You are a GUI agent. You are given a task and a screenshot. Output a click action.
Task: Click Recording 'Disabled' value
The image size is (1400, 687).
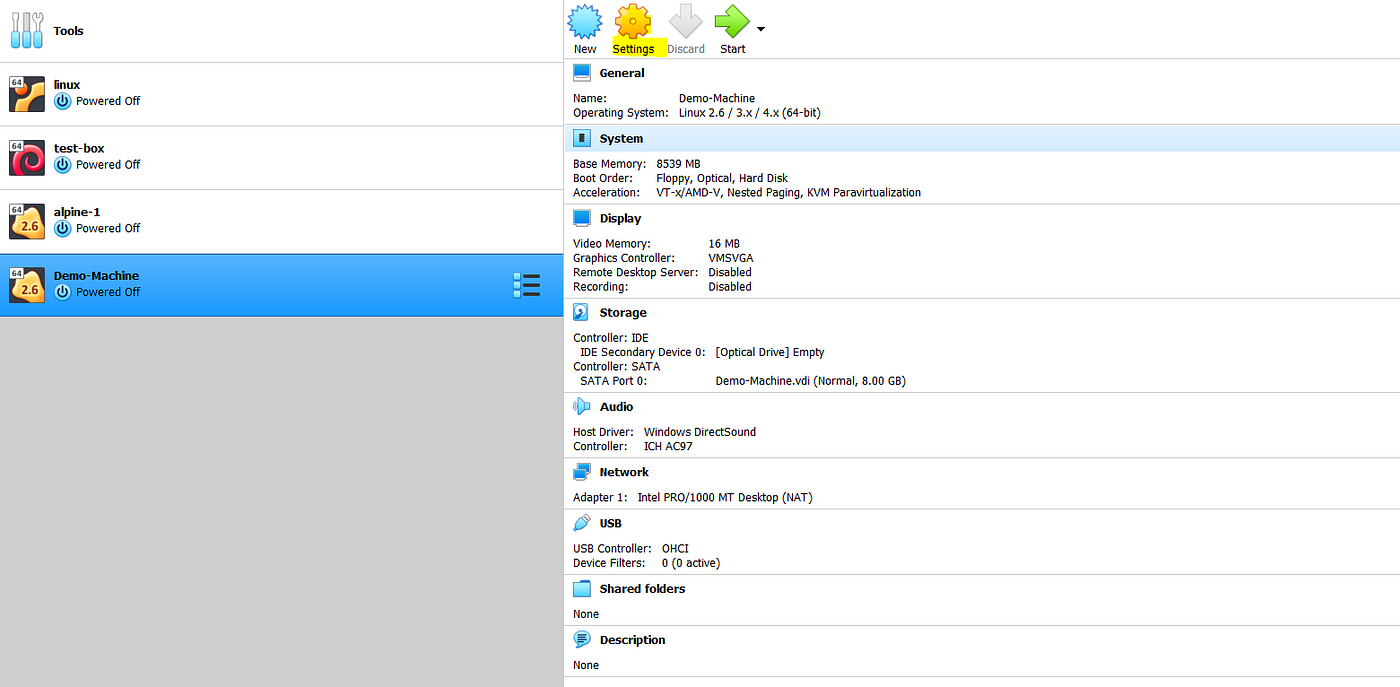click(x=730, y=287)
